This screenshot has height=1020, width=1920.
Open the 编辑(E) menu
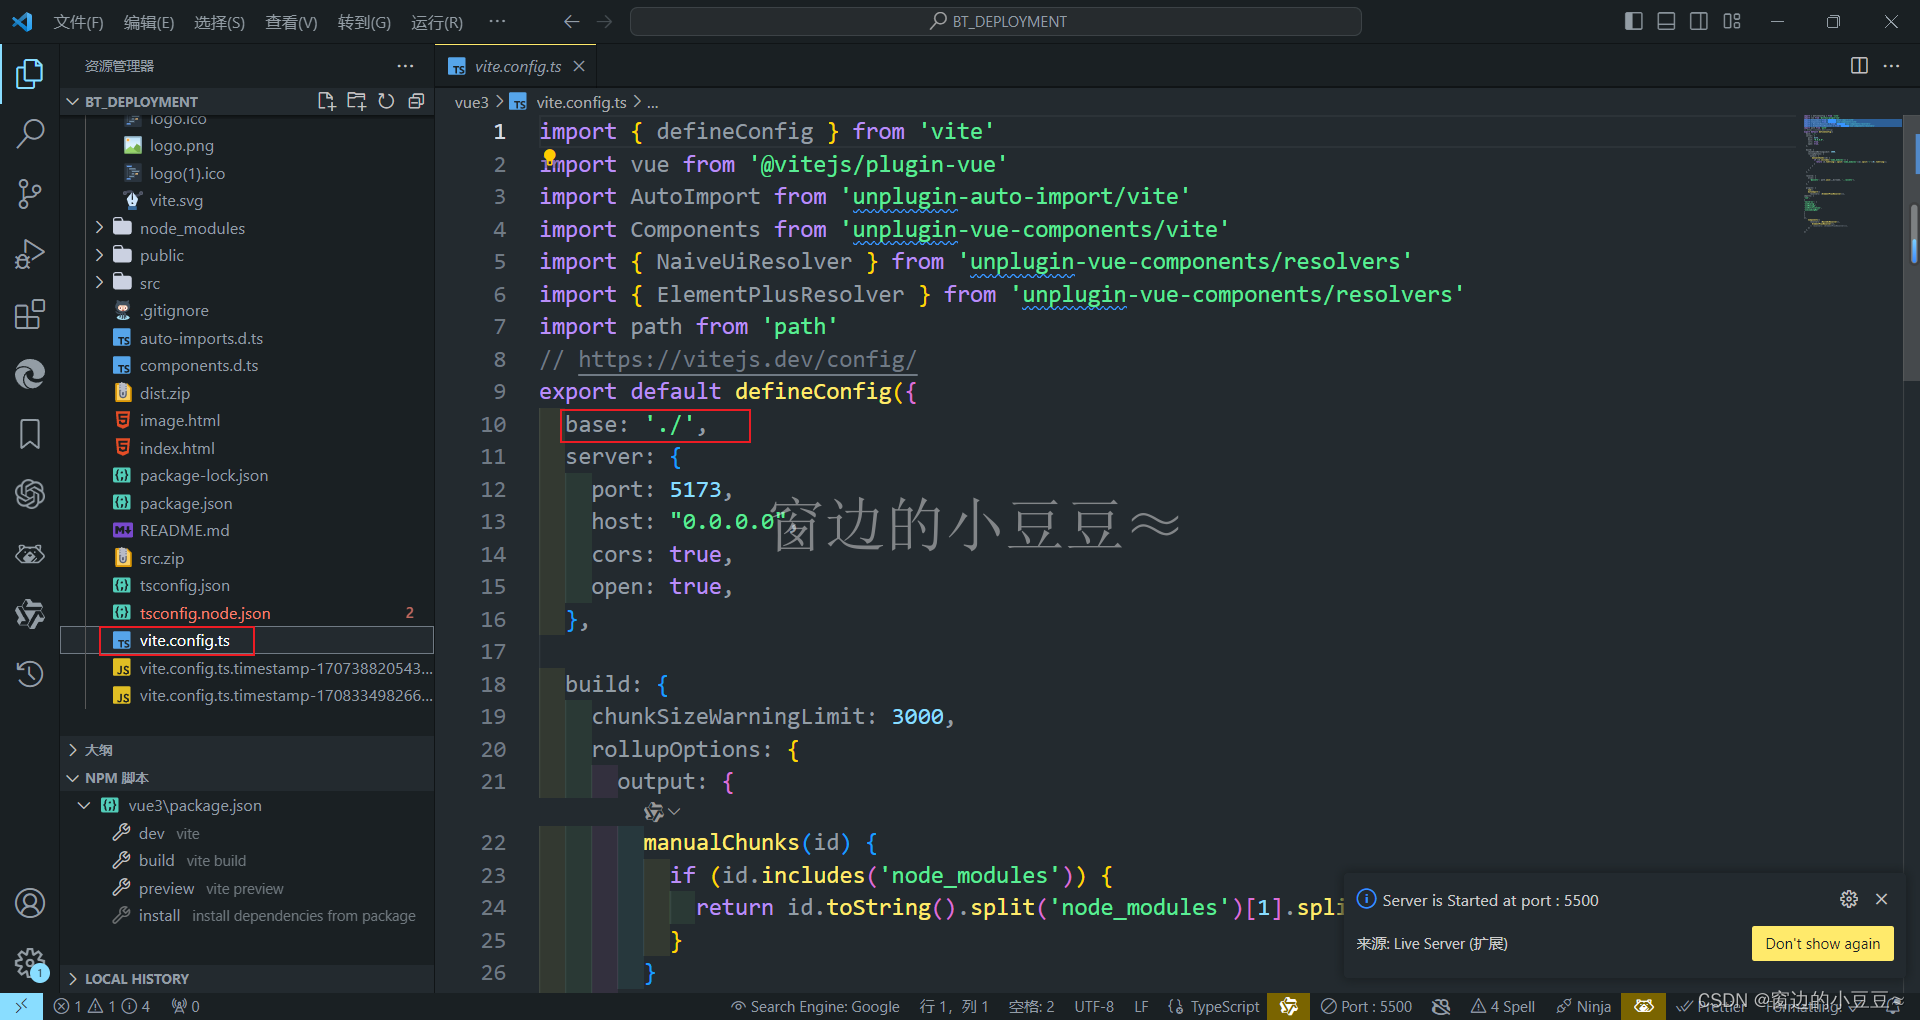pyautogui.click(x=149, y=22)
